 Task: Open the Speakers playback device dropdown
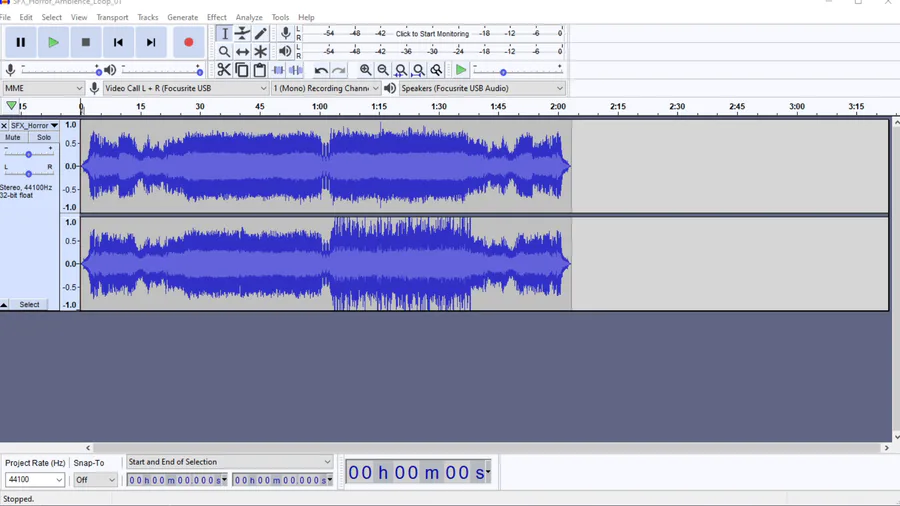[x=482, y=88]
